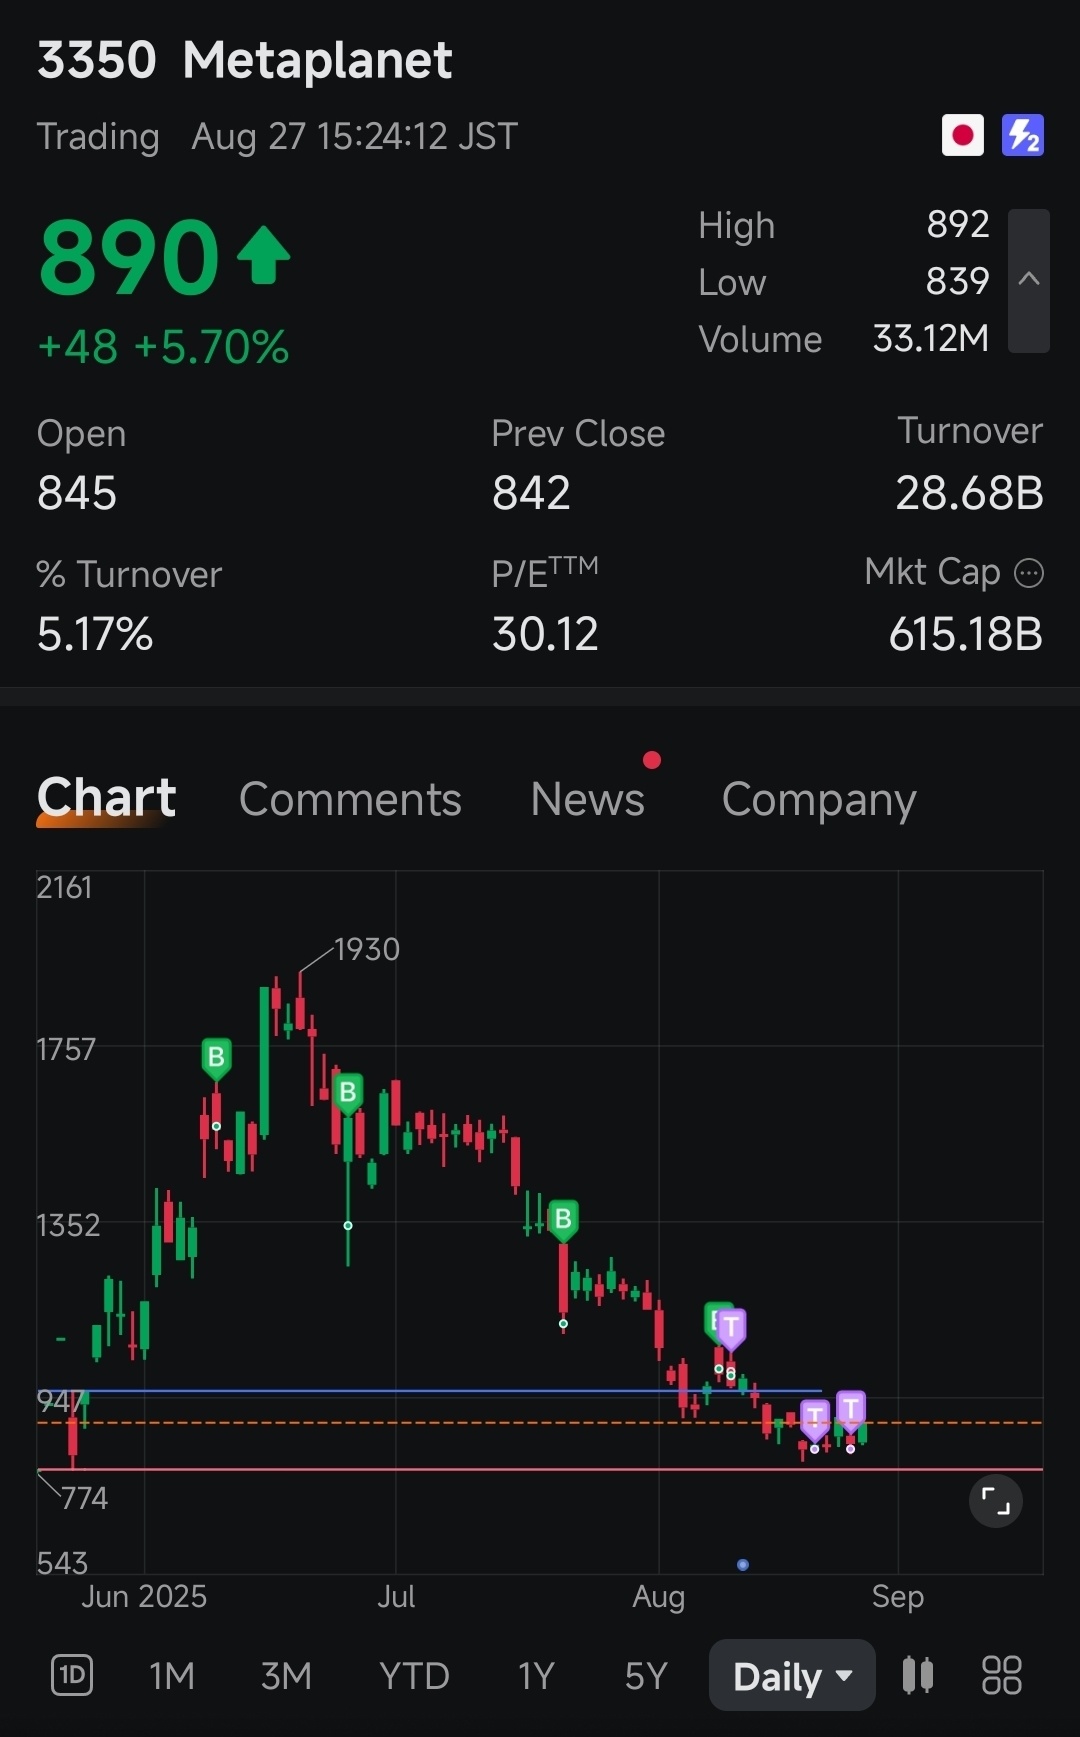Open the Comments tab
Image resolution: width=1080 pixels, height=1737 pixels.
pyautogui.click(x=350, y=799)
